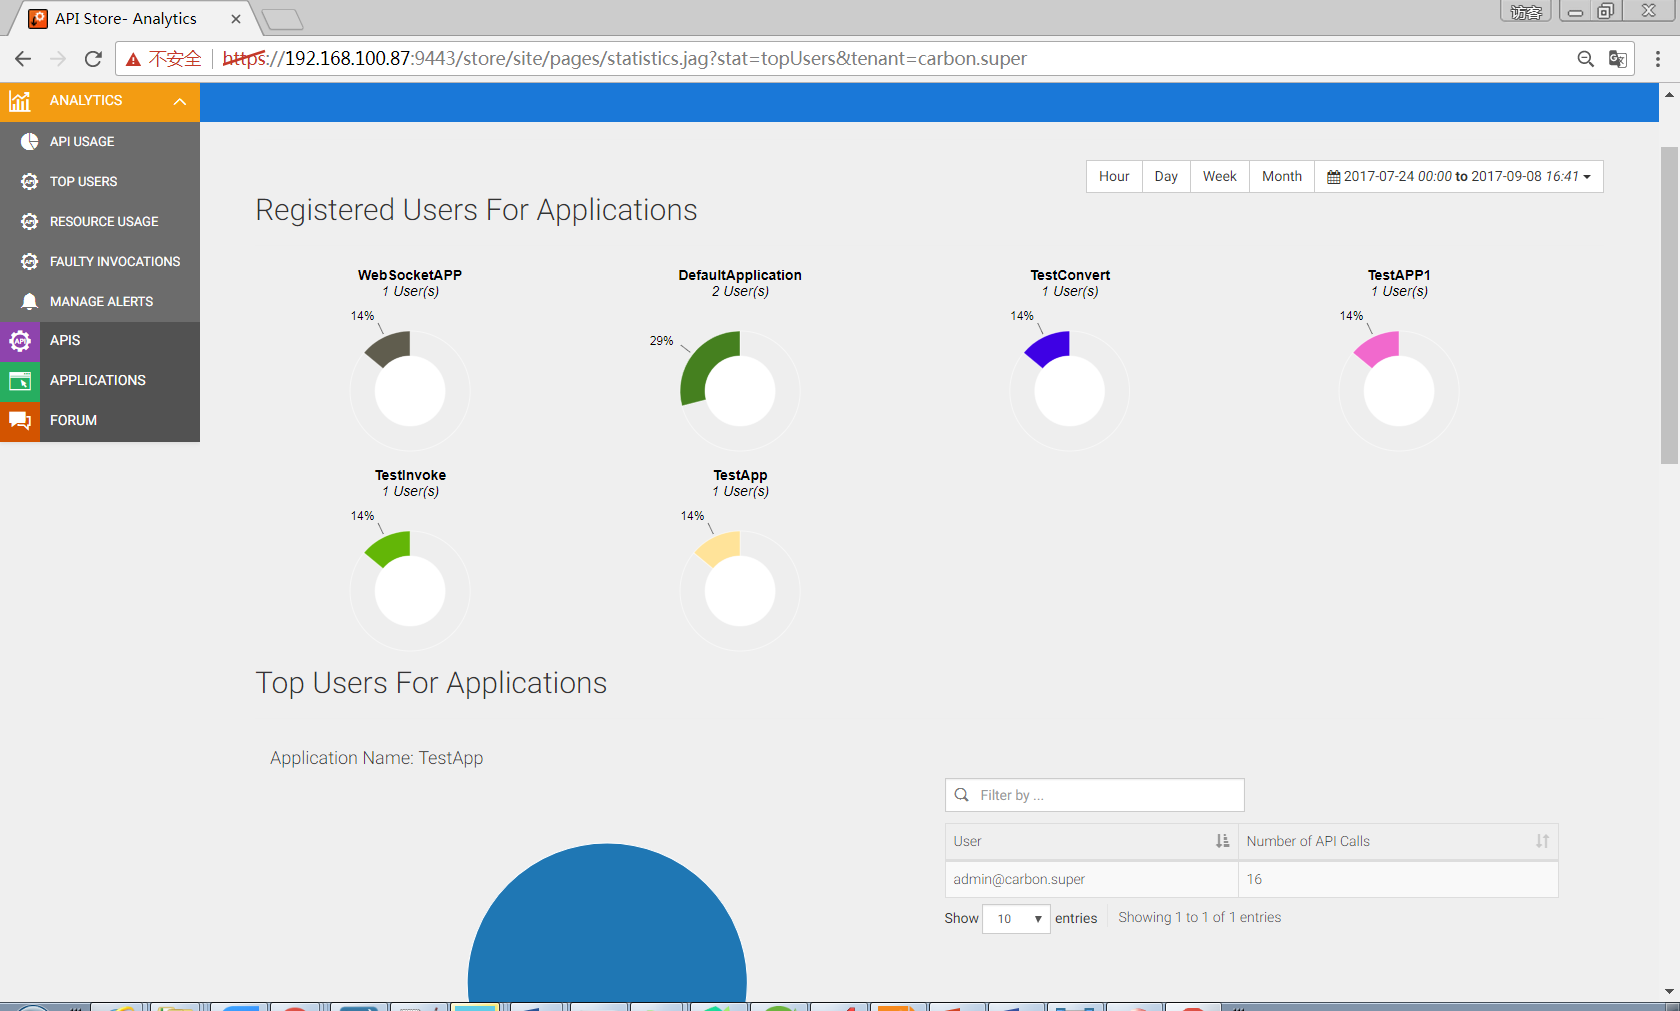Open the Chrome three-dot menu

[1658, 59]
